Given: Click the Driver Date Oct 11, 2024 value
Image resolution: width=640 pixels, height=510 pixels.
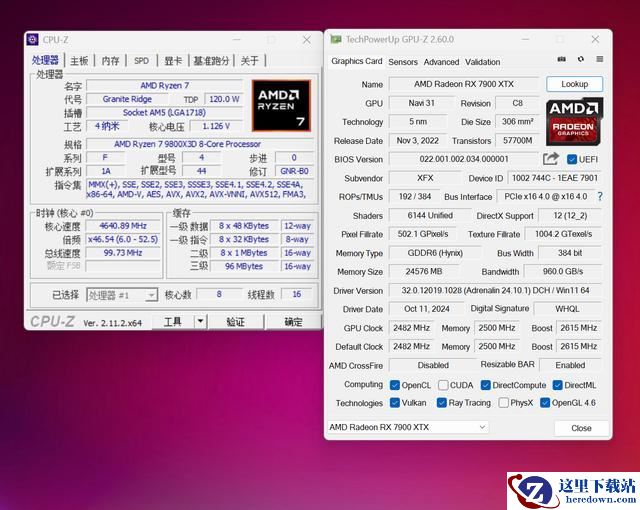Looking at the screenshot, I should tap(427, 309).
